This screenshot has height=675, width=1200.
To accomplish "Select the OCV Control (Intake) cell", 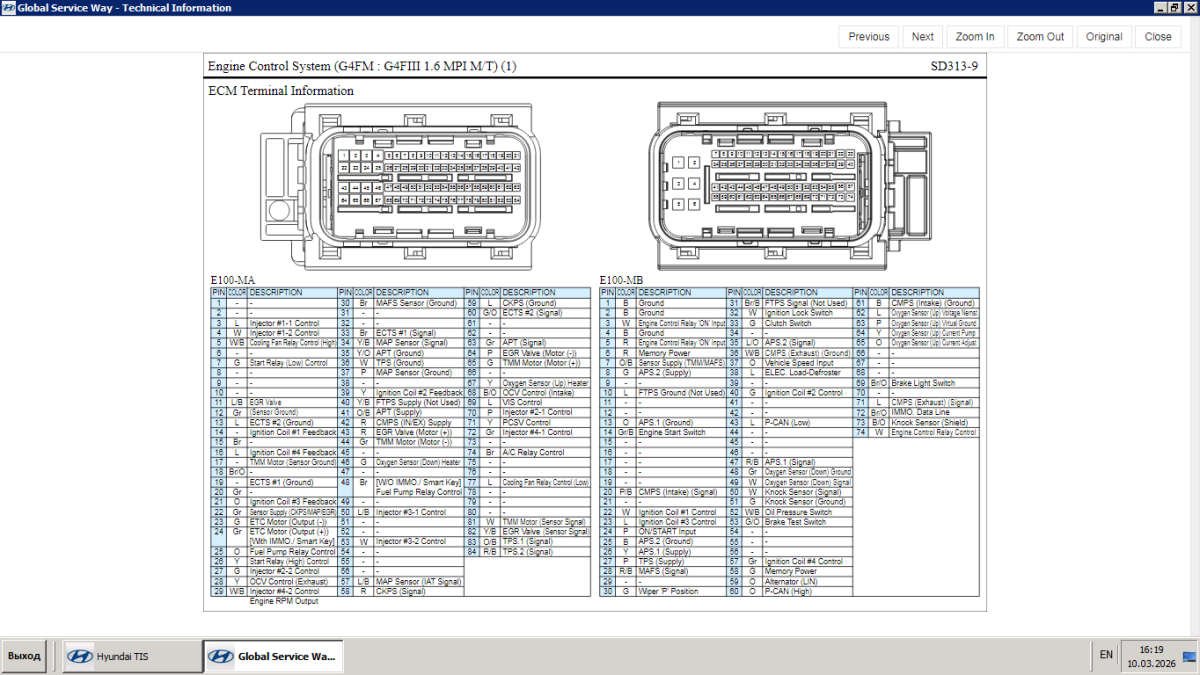I will point(546,393).
